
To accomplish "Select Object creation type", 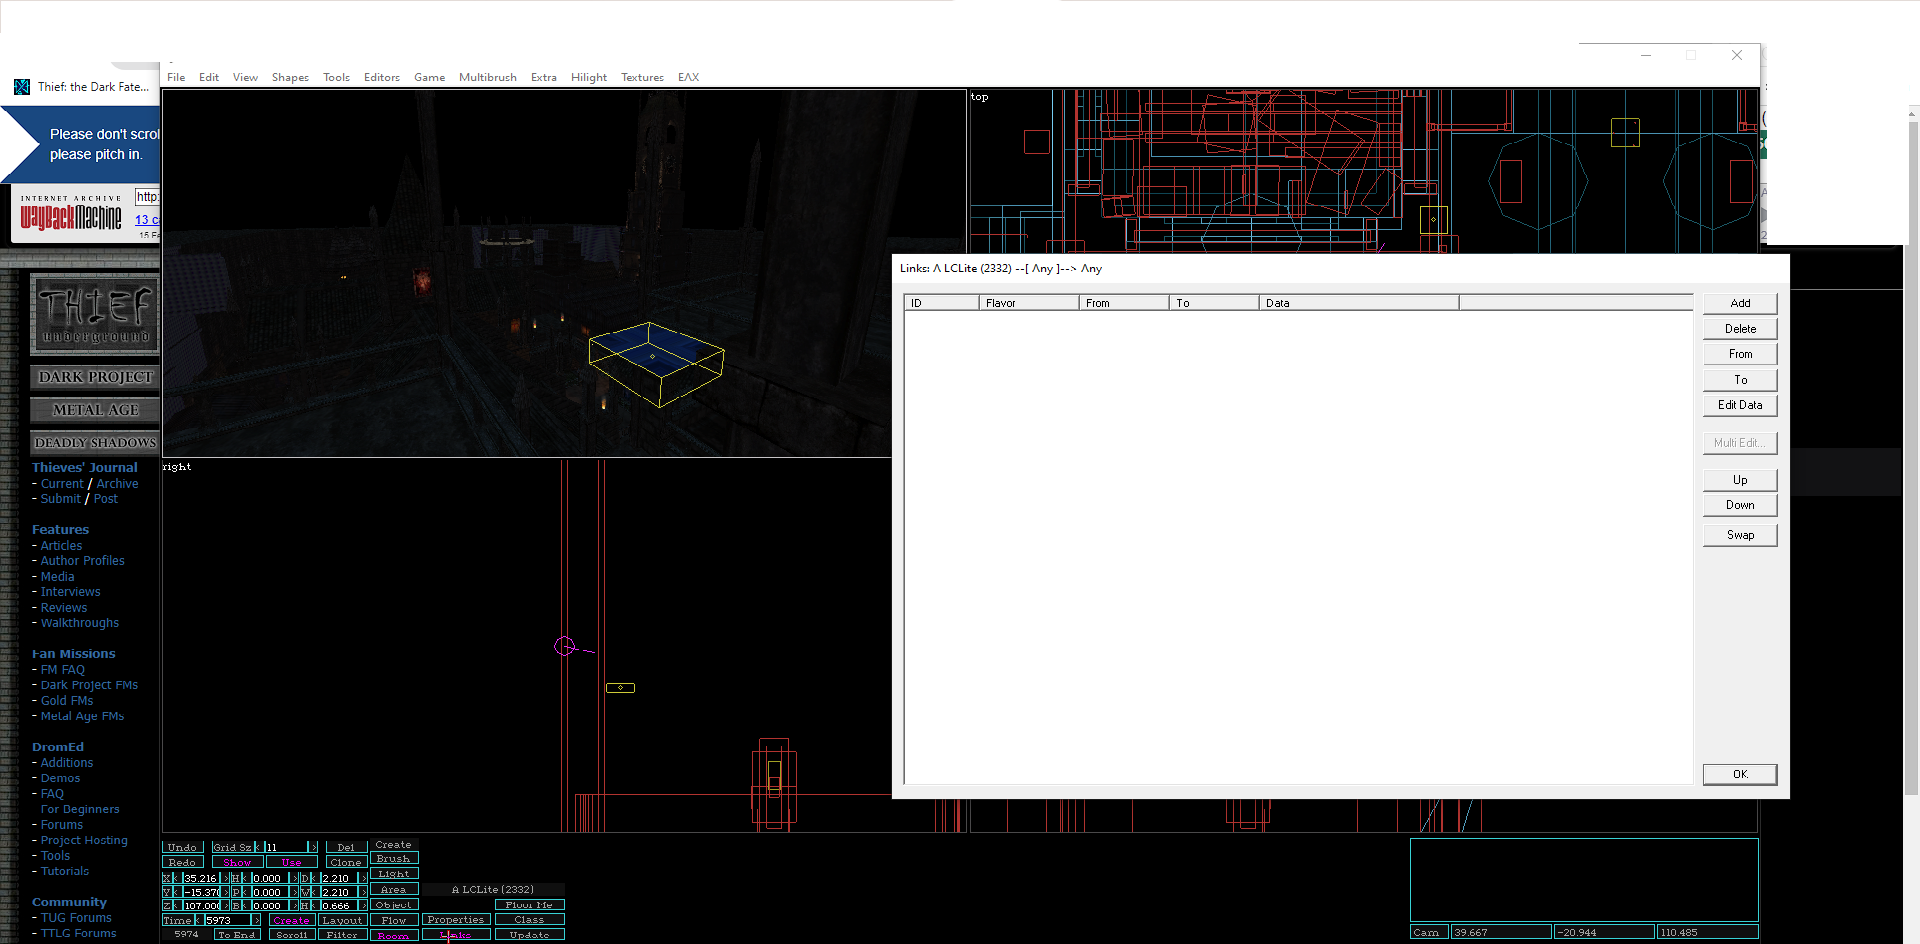I will pos(393,904).
